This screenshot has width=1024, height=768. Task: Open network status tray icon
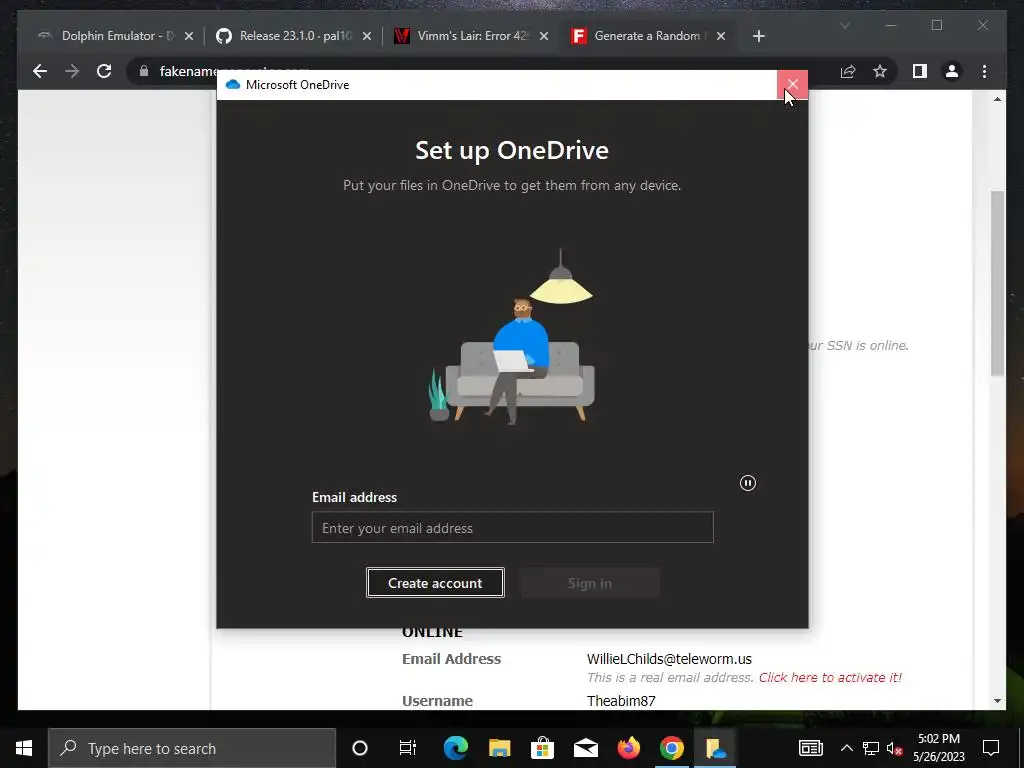[x=871, y=748]
